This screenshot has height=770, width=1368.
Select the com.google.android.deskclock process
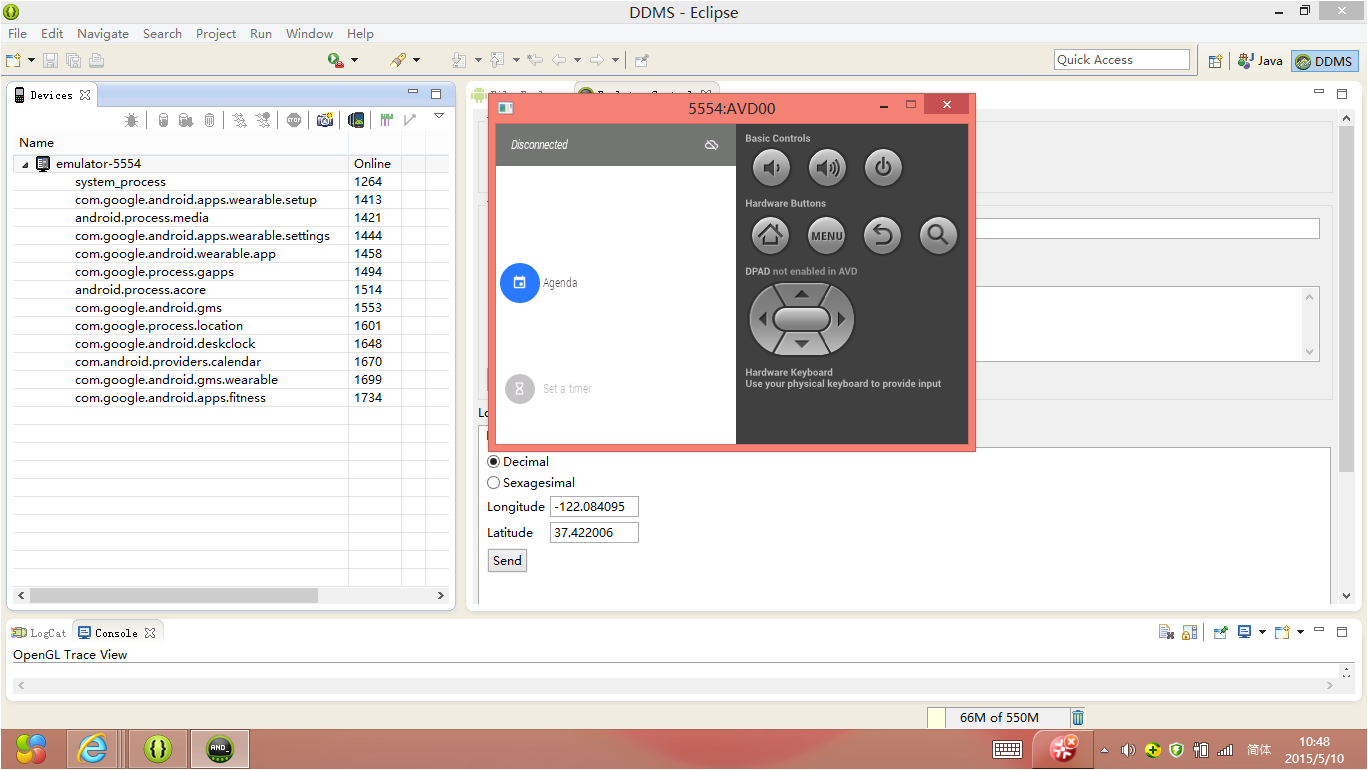tap(230, 344)
